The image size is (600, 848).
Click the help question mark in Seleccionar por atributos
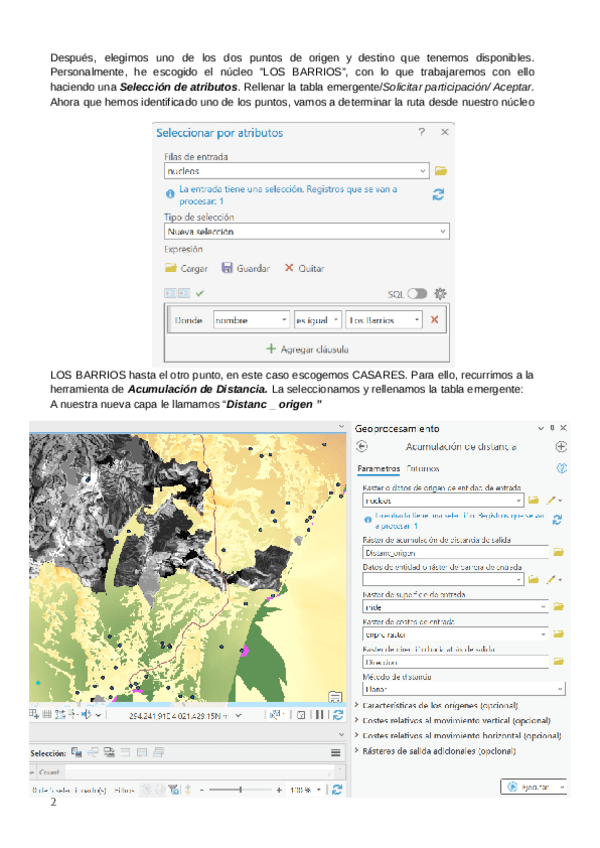click(x=421, y=132)
